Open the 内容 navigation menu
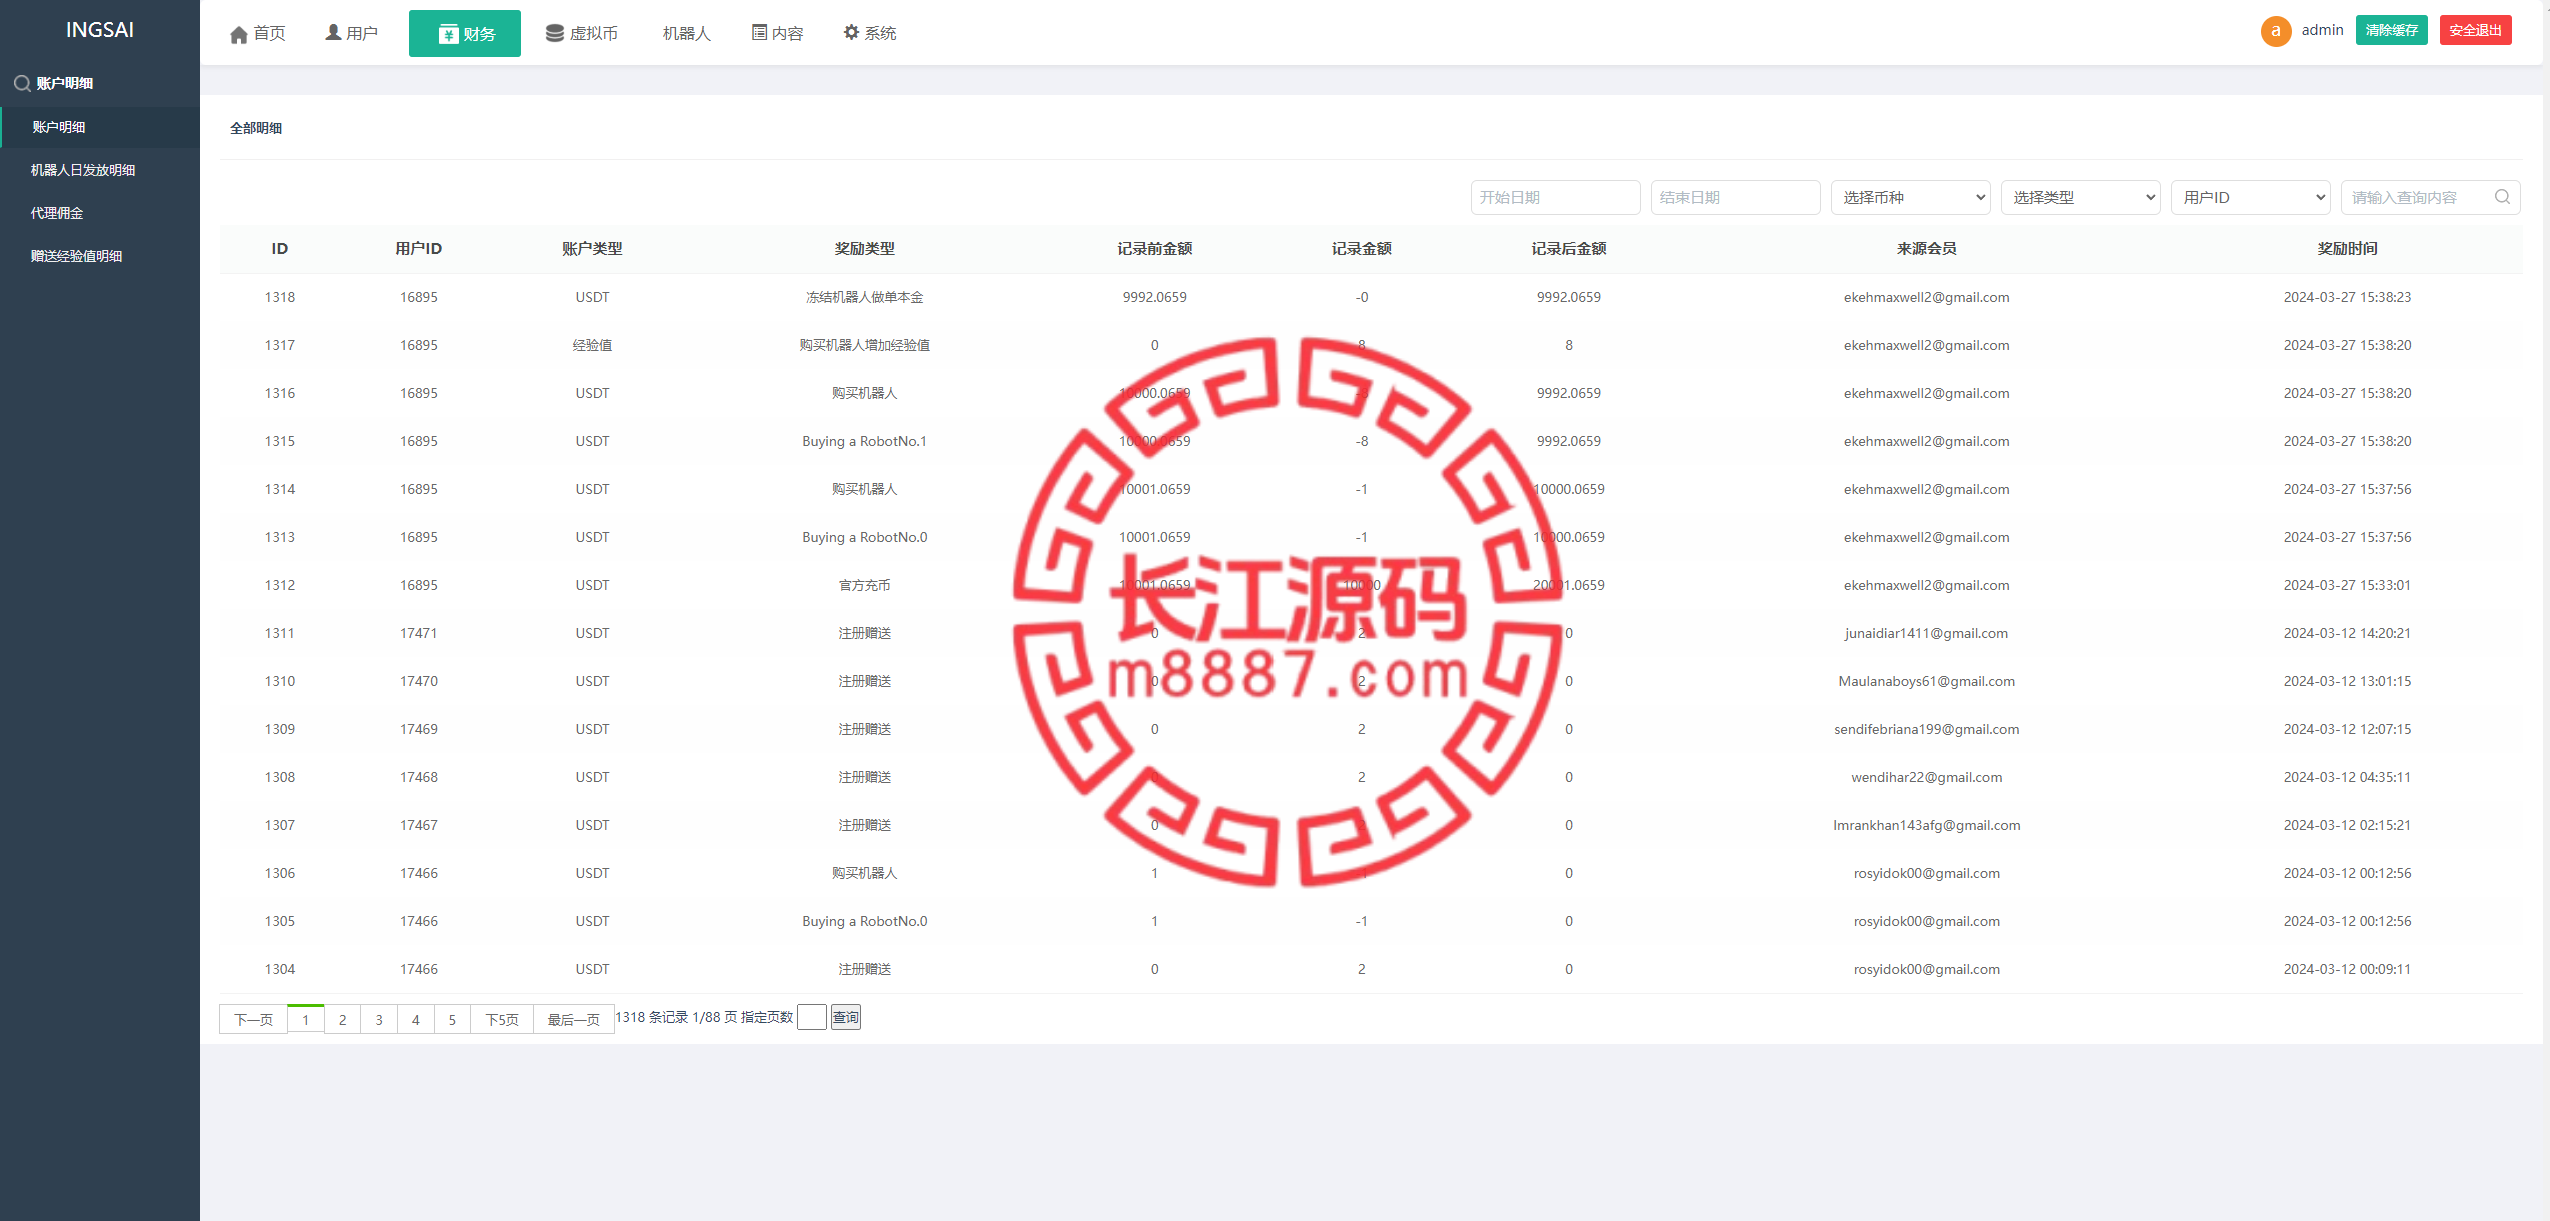The image size is (2550, 1221). (778, 34)
